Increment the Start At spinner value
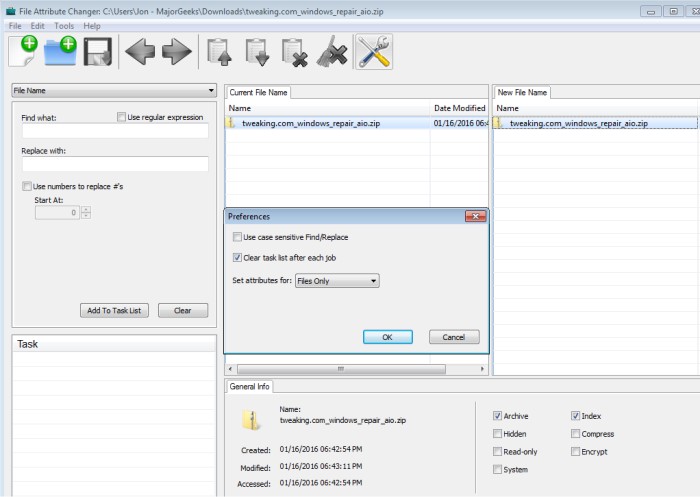Viewport: 700px width, 497px height. [86, 209]
